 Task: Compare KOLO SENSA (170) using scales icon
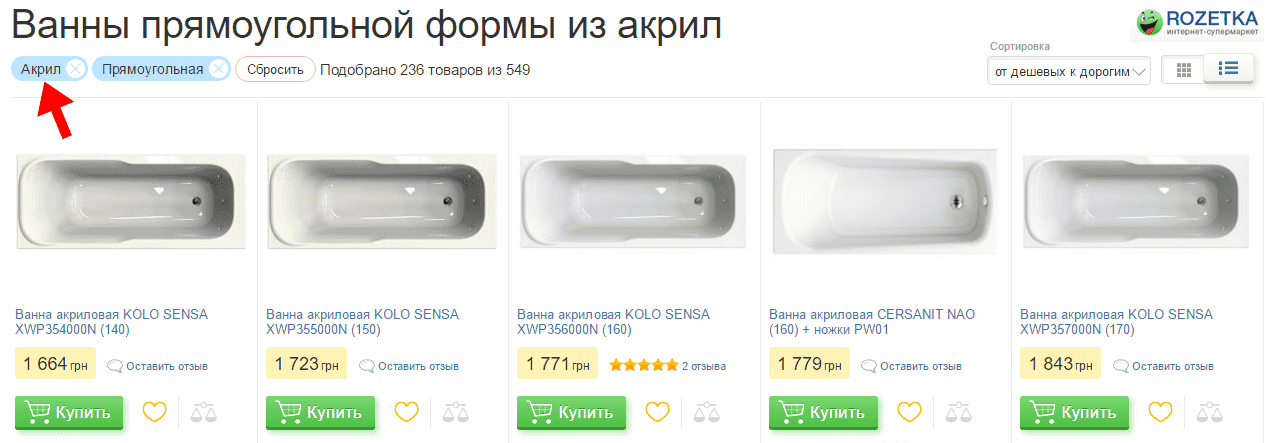click(1208, 412)
